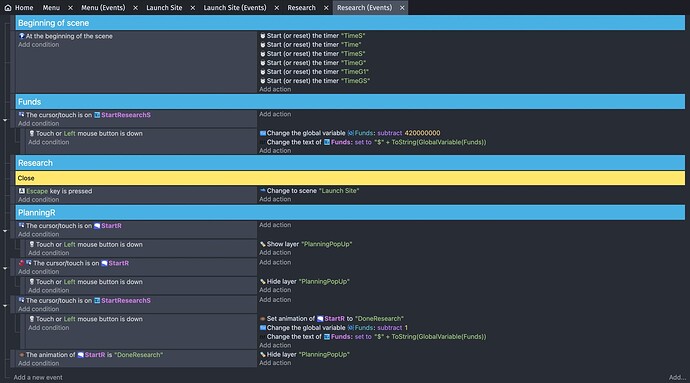Close the Menu (Events) tab

pyautogui.click(x=136, y=8)
